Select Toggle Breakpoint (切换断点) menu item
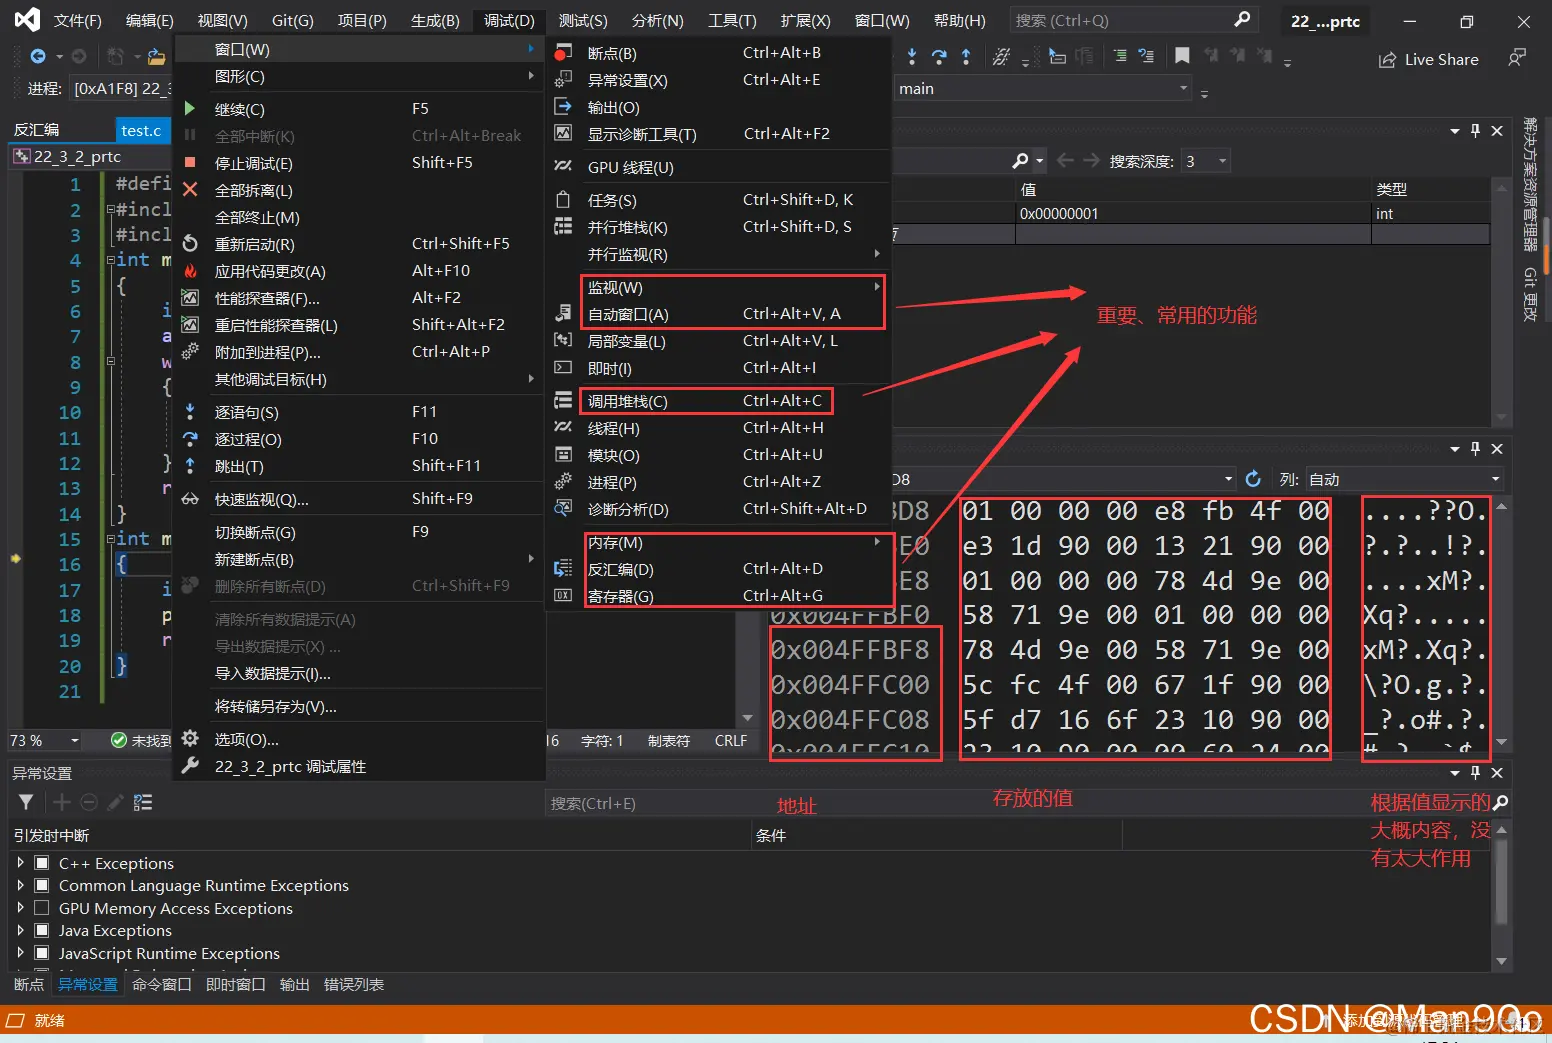The width and height of the screenshot is (1552, 1043). click(x=358, y=532)
